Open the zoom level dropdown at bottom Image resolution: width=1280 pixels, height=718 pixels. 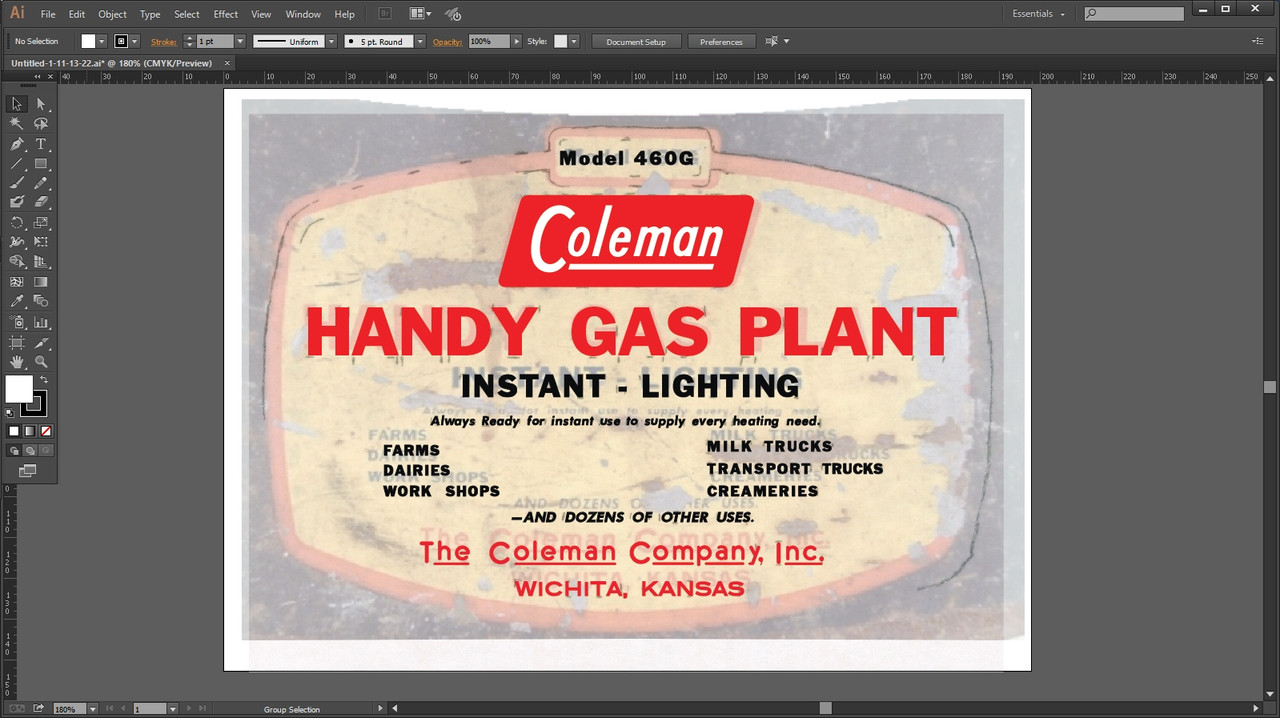pos(93,709)
